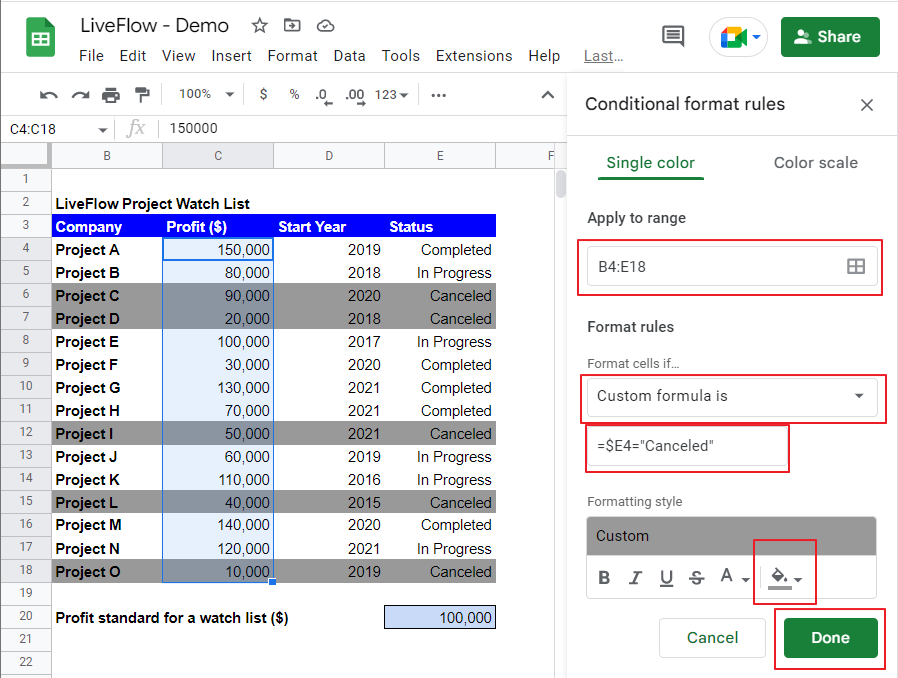
Task: Open the 100% zoom dropdown
Action: point(206,94)
